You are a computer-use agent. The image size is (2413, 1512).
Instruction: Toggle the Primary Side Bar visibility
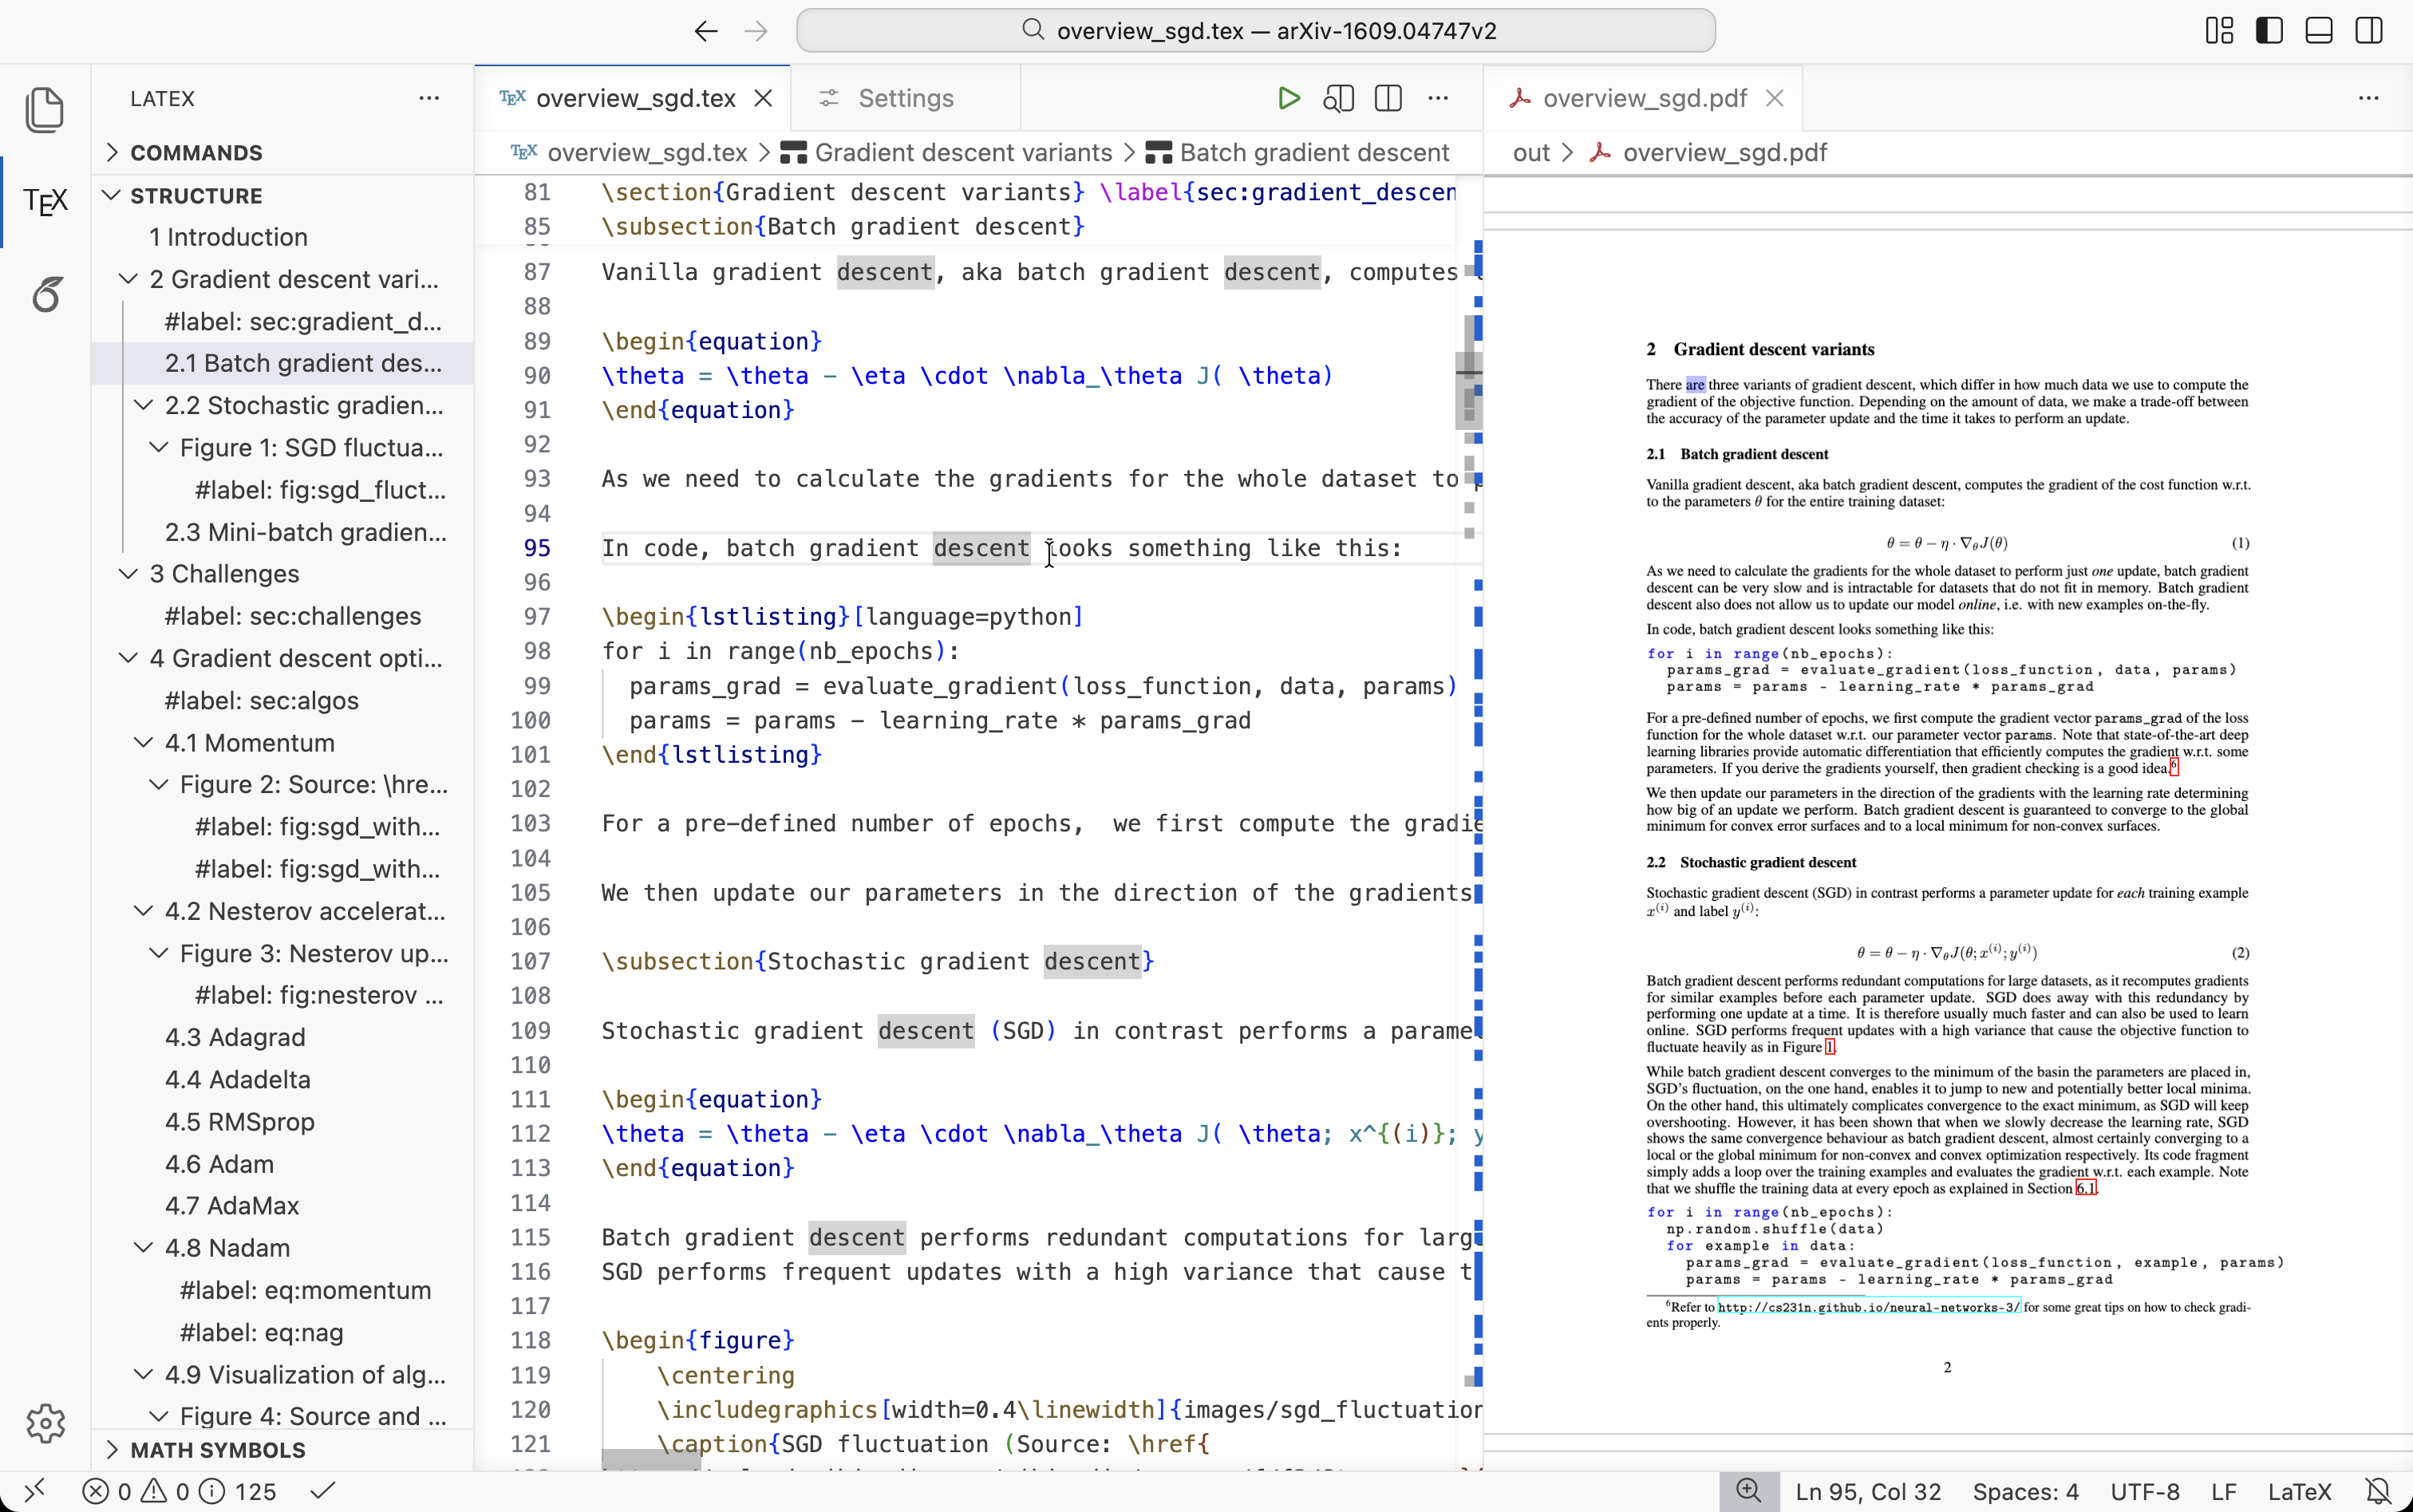(x=2269, y=31)
